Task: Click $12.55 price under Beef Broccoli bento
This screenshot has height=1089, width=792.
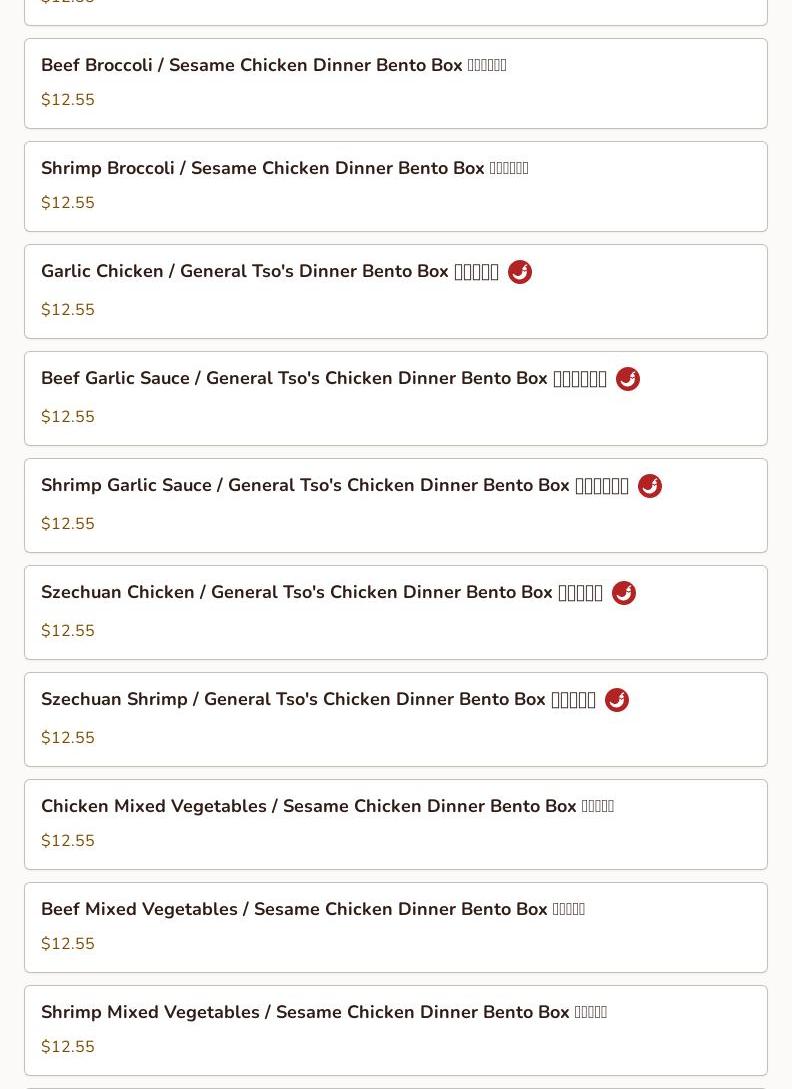Action: 68,100
